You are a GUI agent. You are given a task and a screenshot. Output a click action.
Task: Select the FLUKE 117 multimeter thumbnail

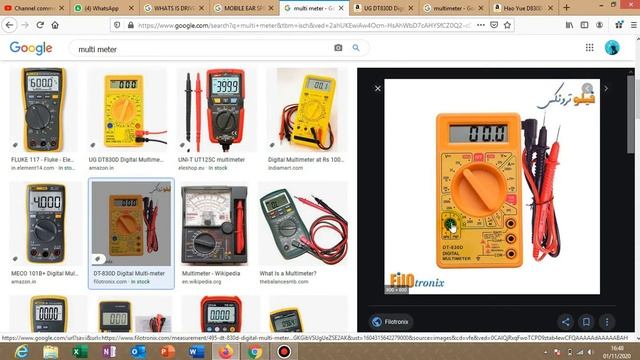click(44, 110)
